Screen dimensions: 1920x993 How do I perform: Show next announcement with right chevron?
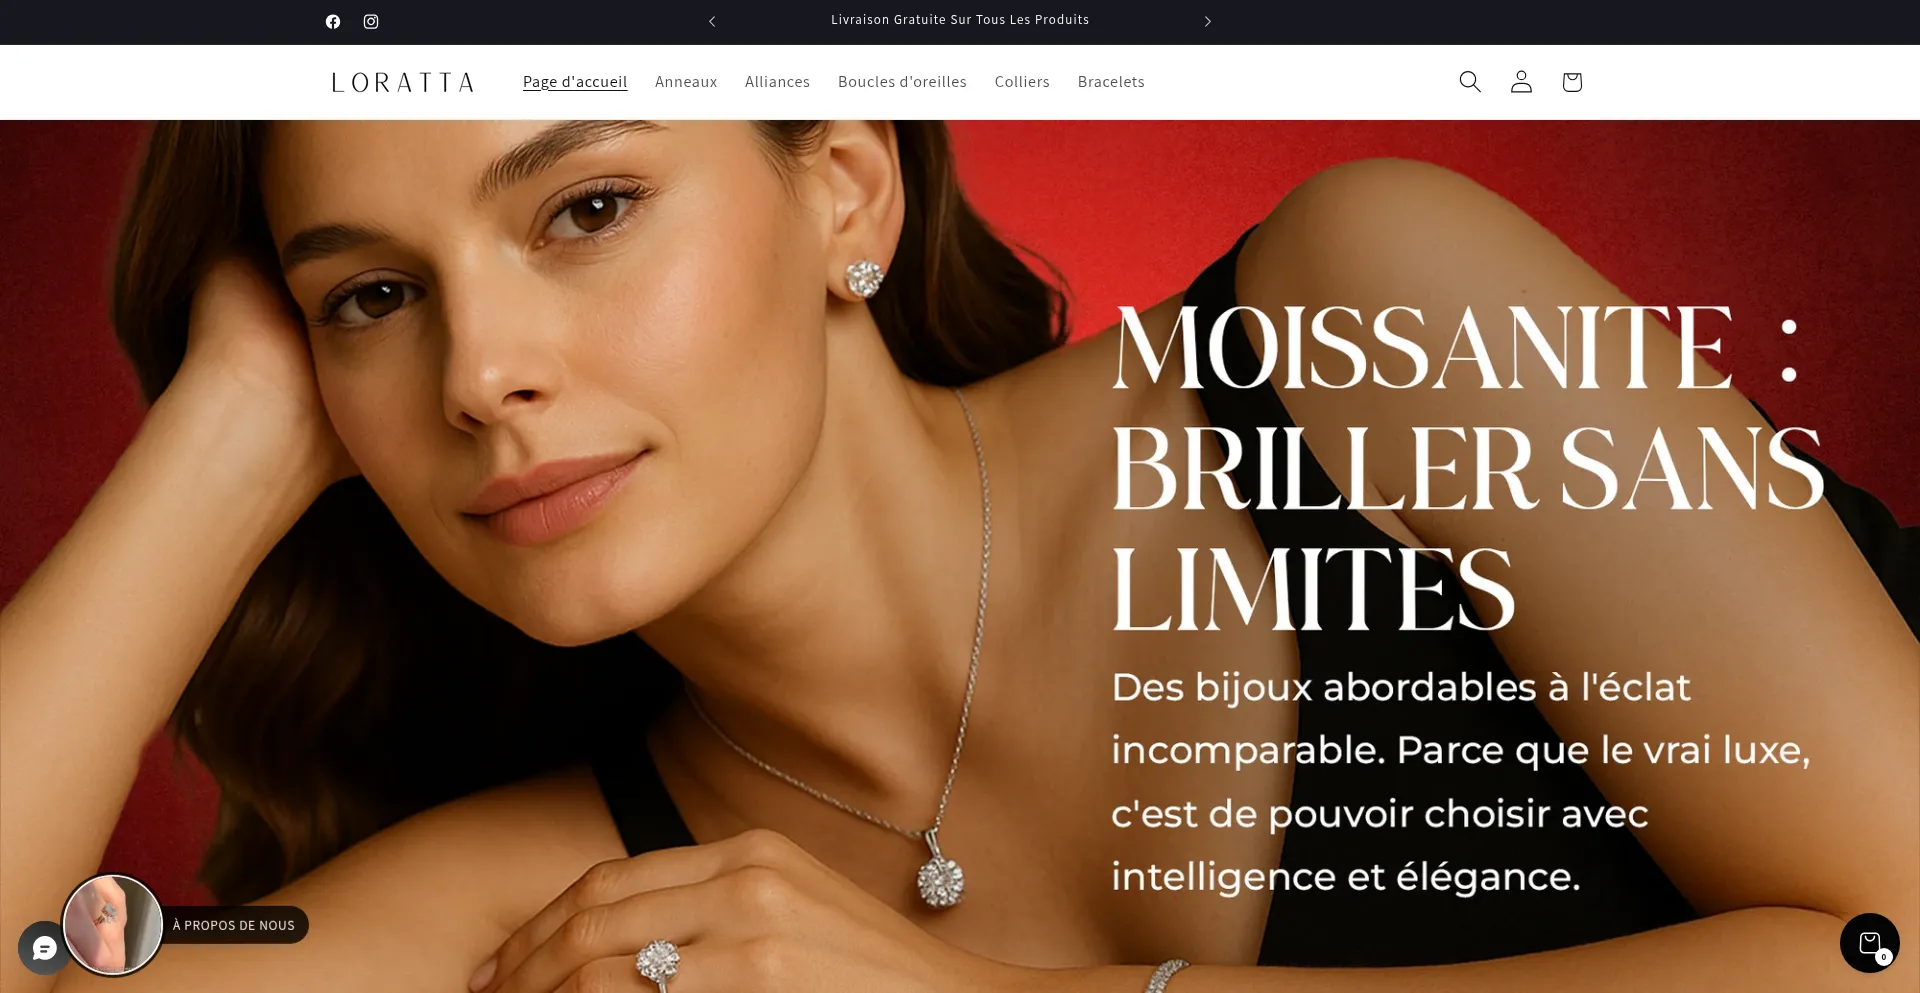coord(1208,21)
